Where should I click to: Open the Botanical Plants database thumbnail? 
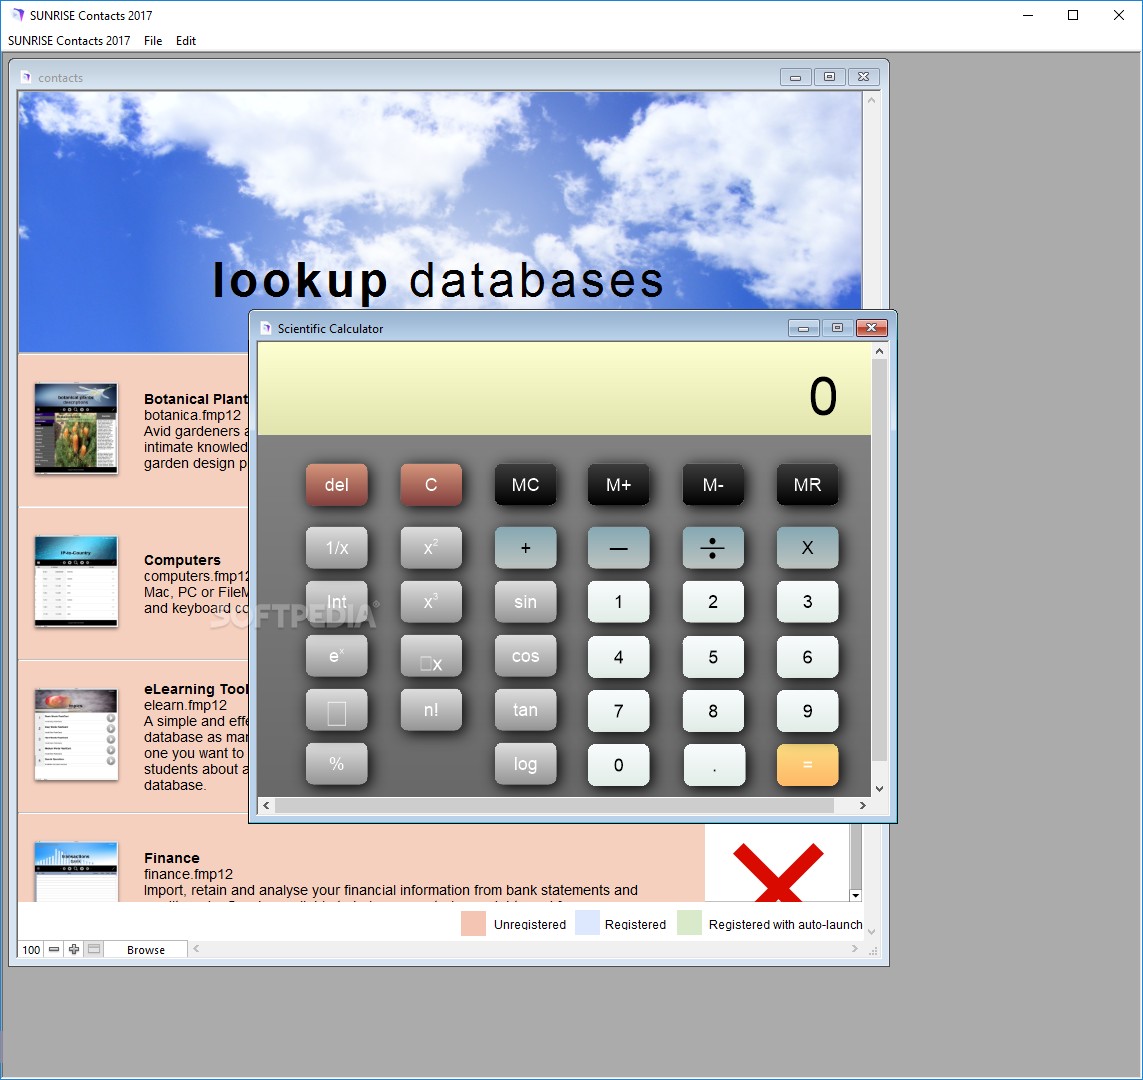(76, 428)
